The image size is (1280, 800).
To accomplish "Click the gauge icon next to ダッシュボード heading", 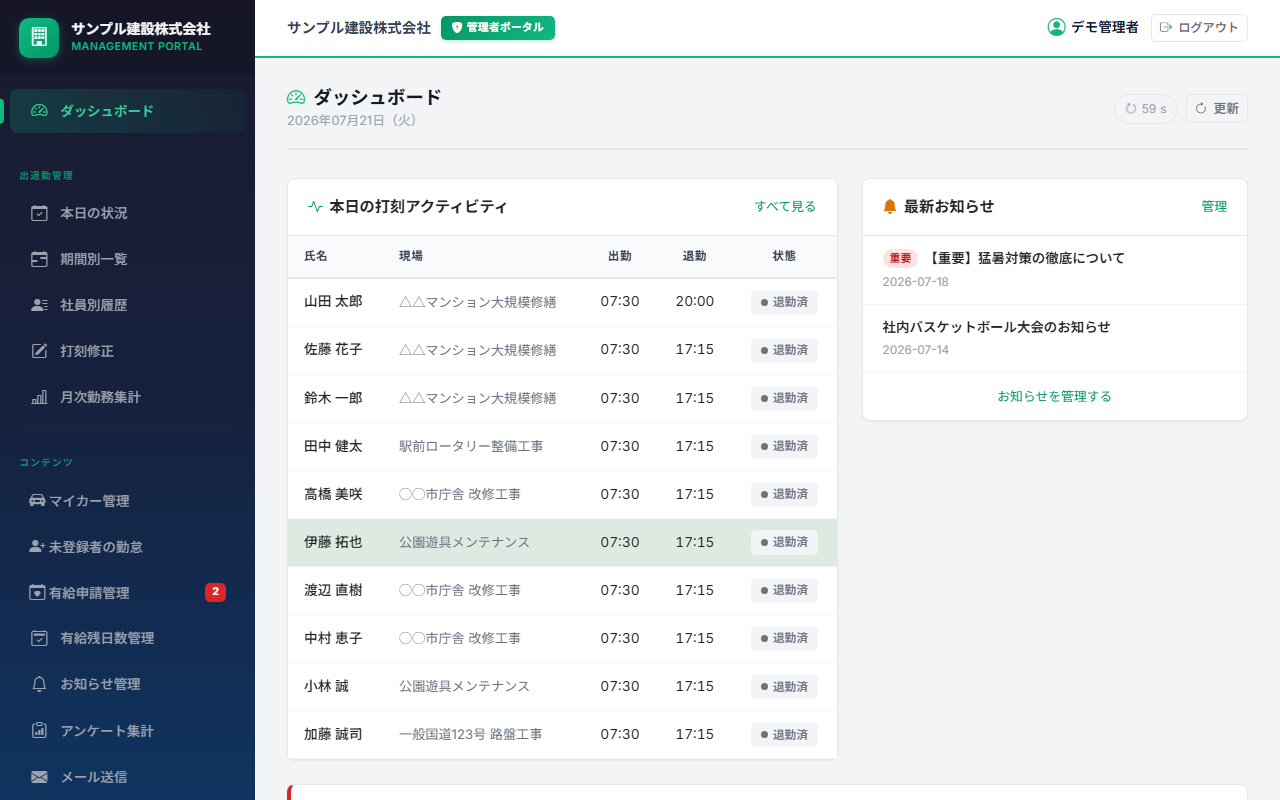I will pos(296,97).
